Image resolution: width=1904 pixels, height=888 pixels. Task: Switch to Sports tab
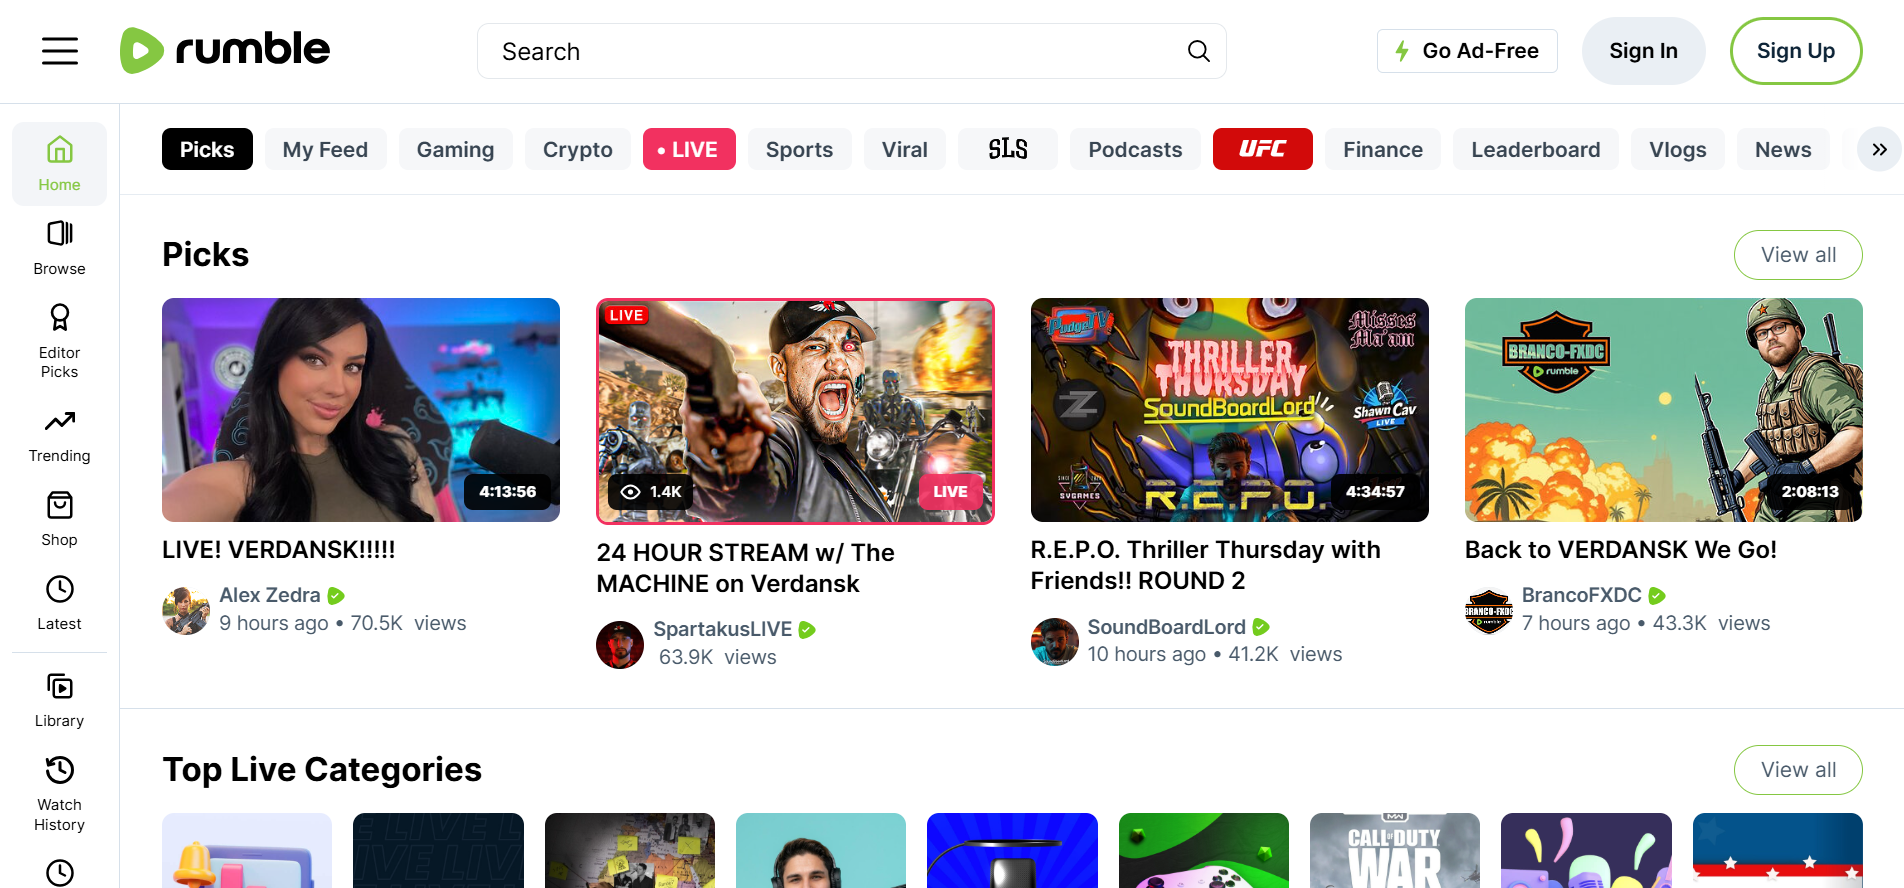point(799,149)
